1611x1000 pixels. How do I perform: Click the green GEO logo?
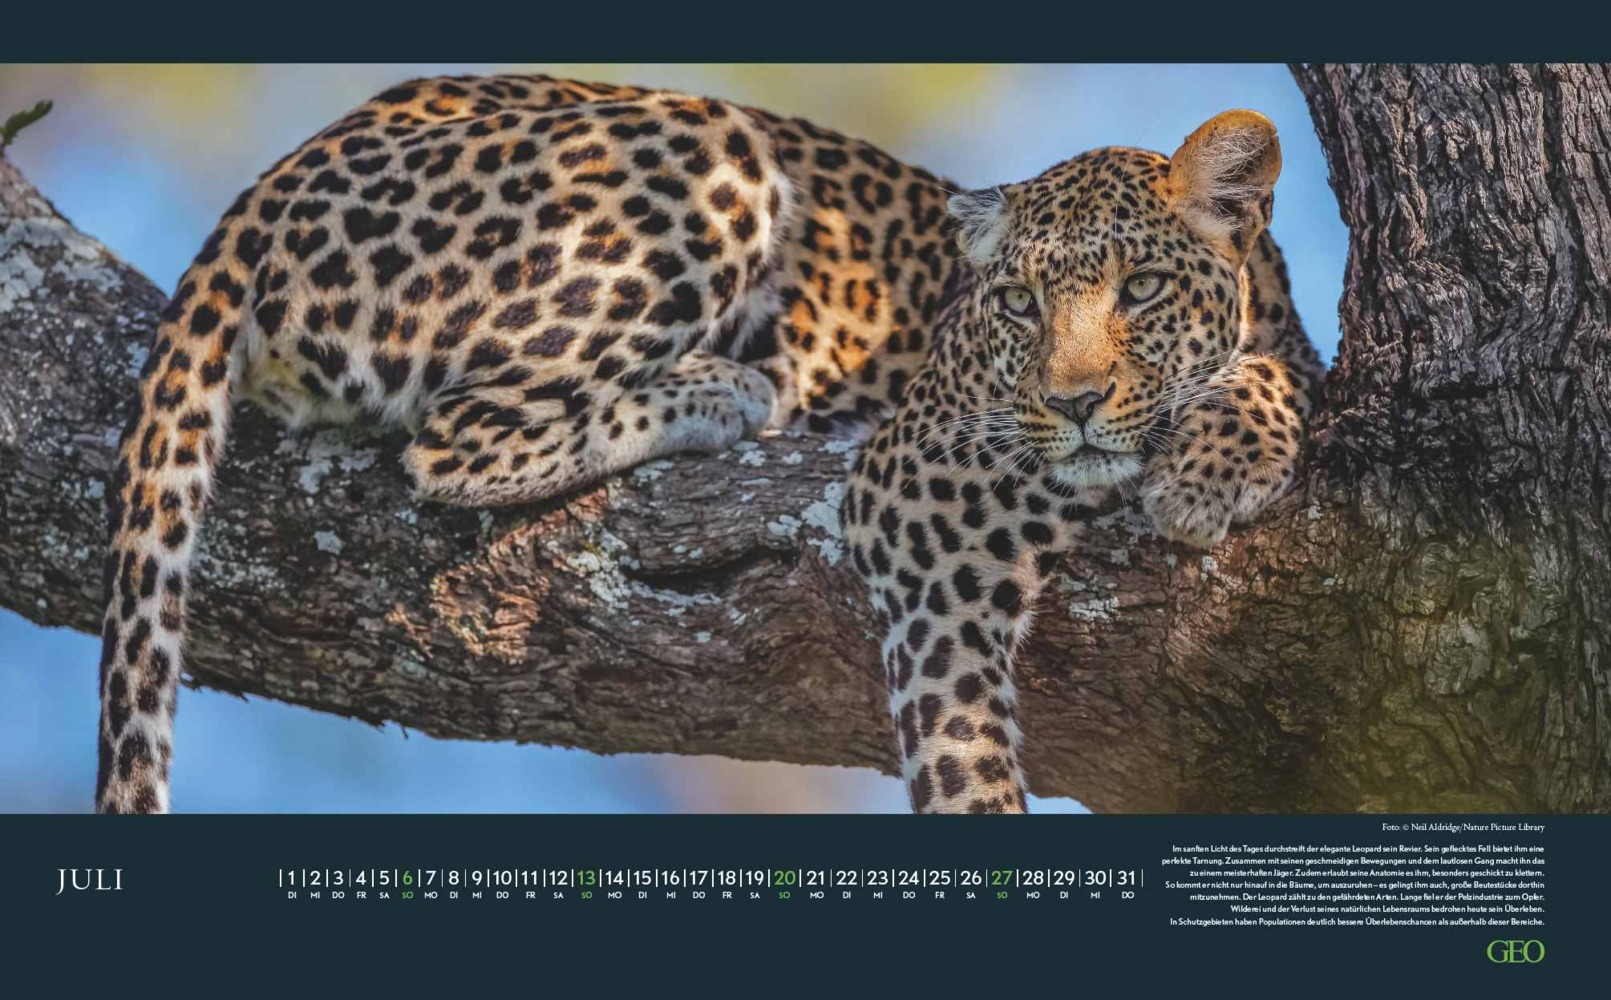point(1515,952)
